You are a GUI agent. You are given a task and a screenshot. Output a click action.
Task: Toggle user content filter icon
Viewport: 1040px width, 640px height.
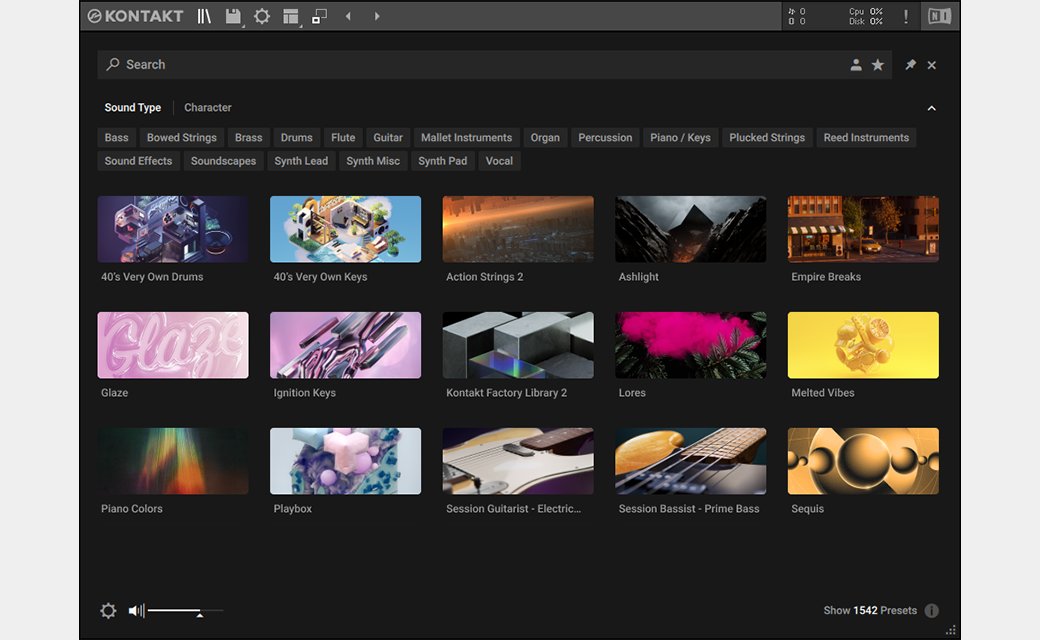(856, 65)
